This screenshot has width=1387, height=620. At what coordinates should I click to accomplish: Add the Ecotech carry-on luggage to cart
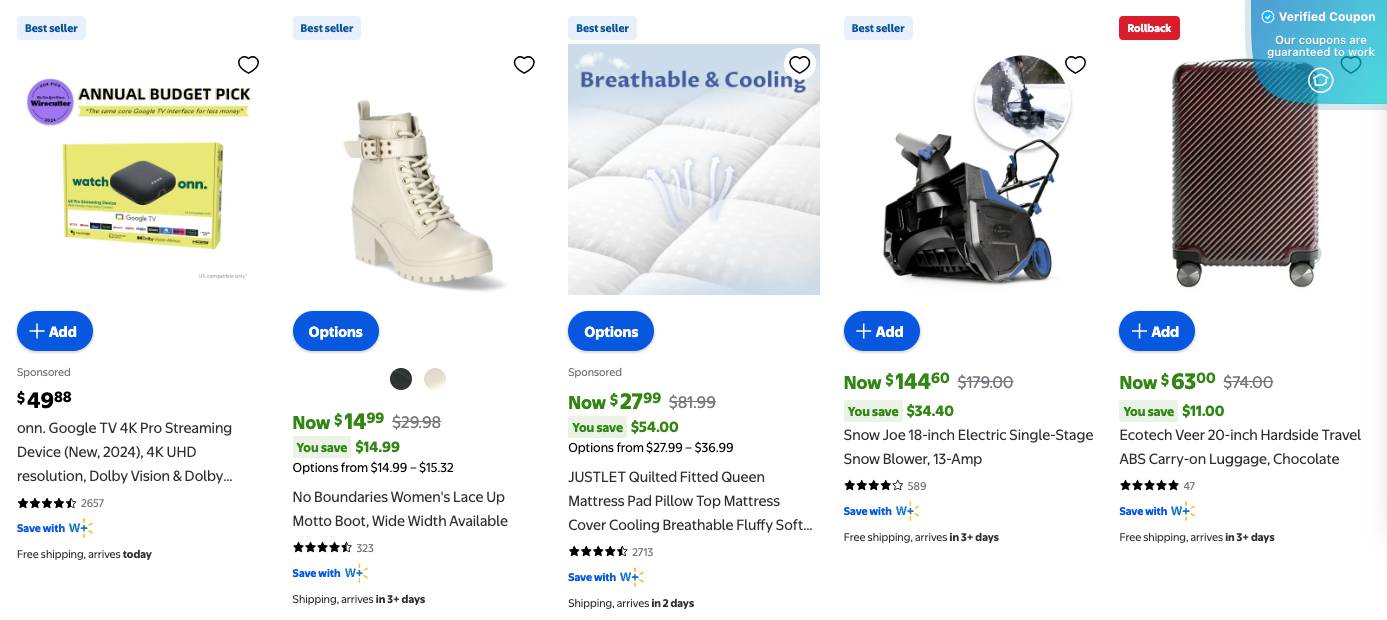pos(1156,331)
